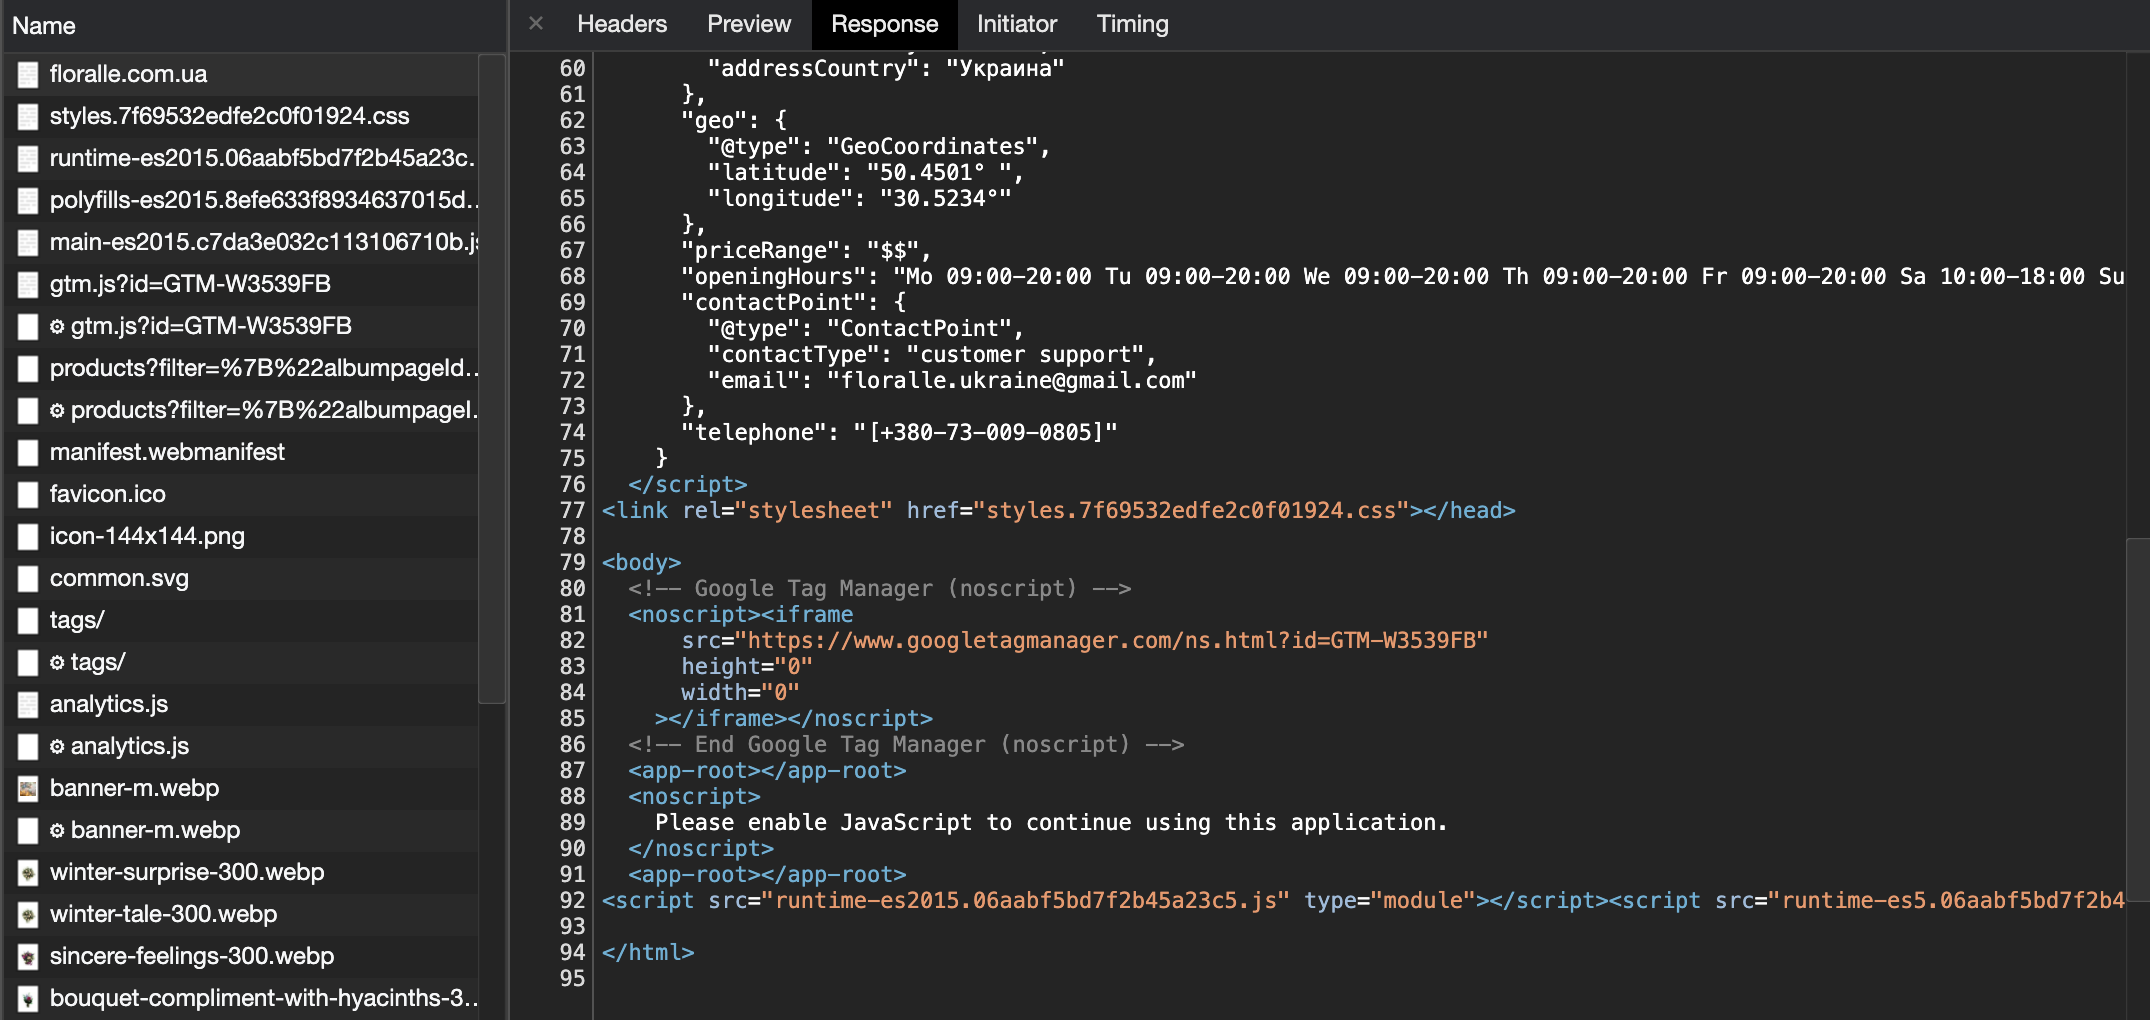Screen dimensions: 2150x1020
Task: Click request list vertical scrollbar
Action: pos(492,378)
